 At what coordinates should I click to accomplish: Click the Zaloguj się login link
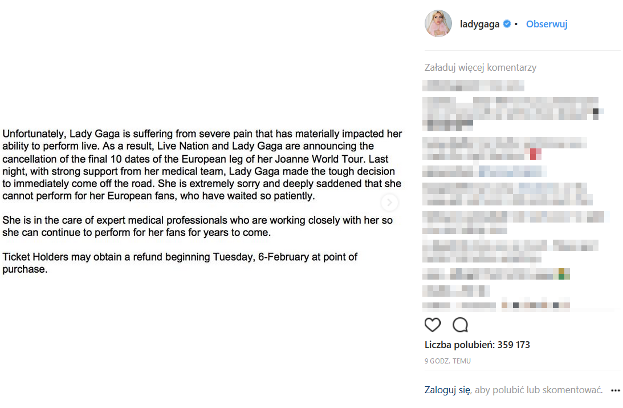(447, 390)
